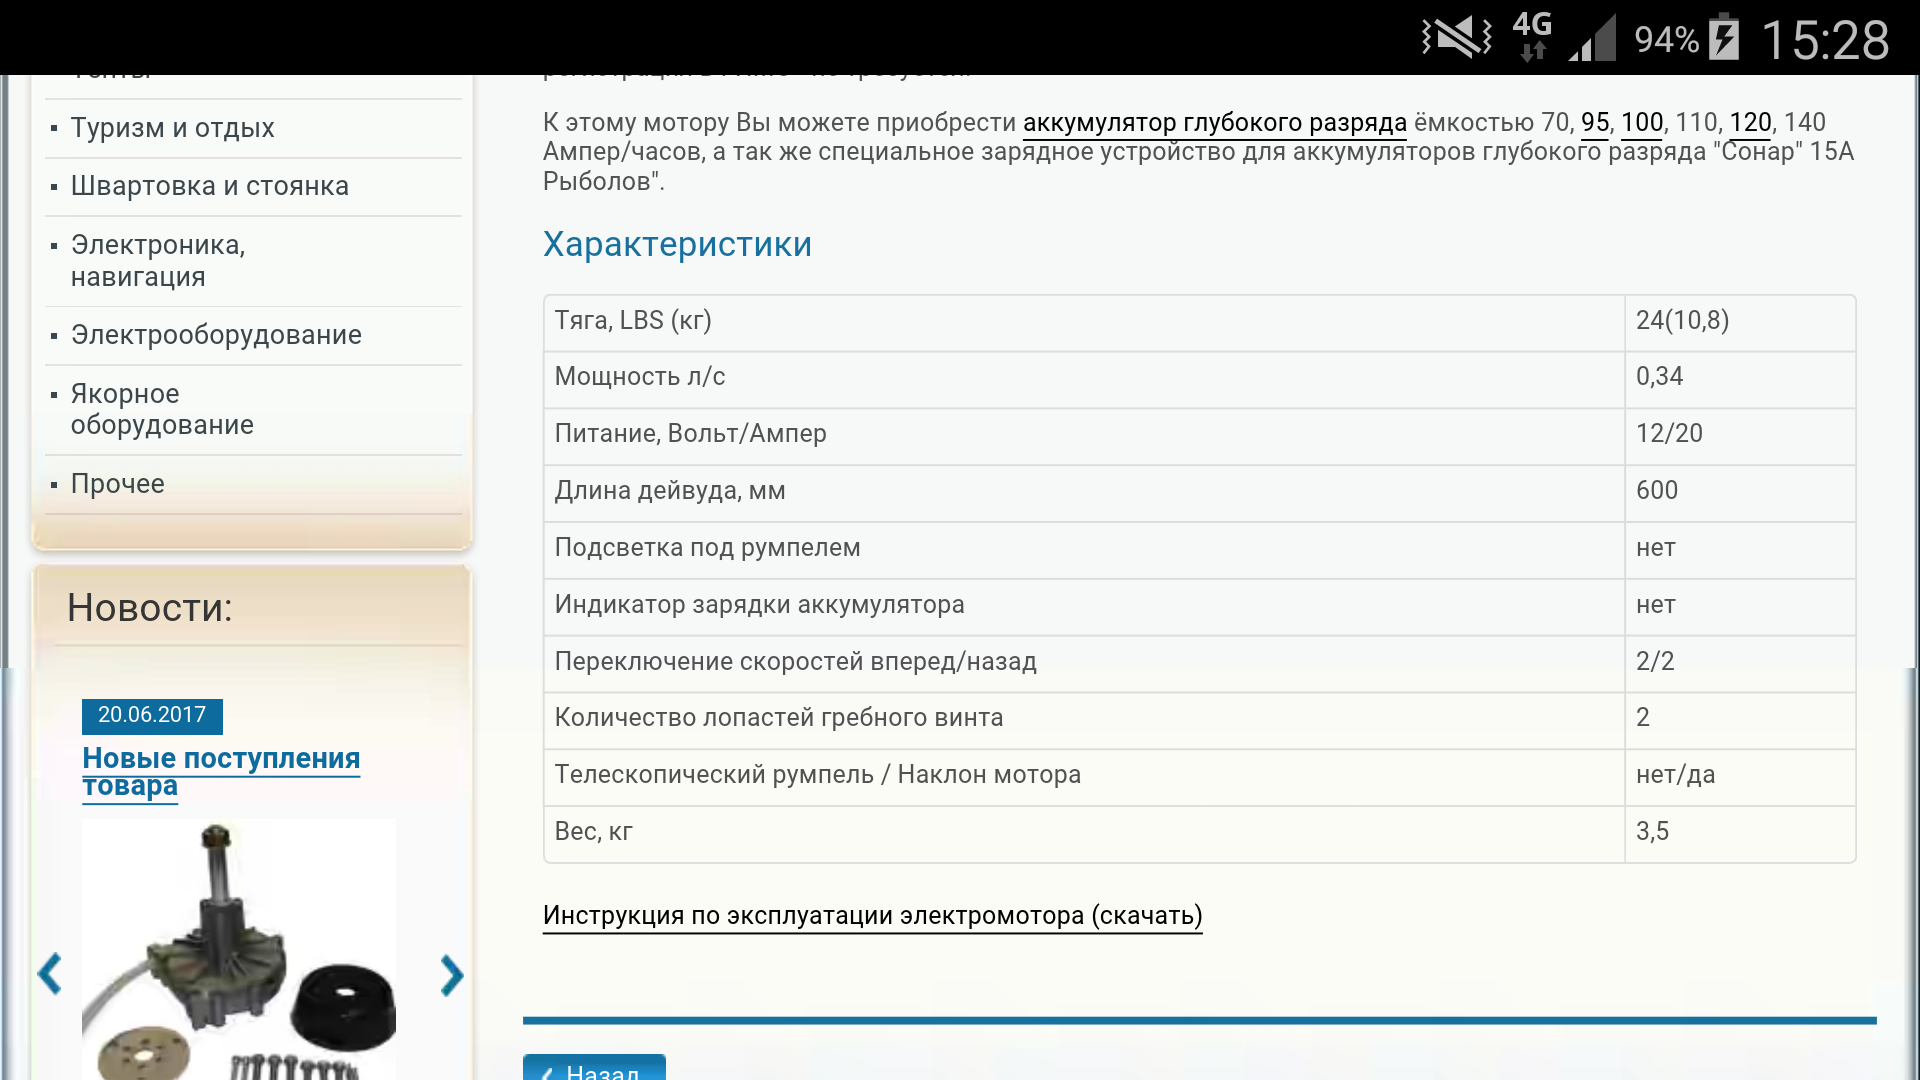The image size is (1920, 1080).
Task: Select Электроника, навигация menu item
Action: point(158,260)
